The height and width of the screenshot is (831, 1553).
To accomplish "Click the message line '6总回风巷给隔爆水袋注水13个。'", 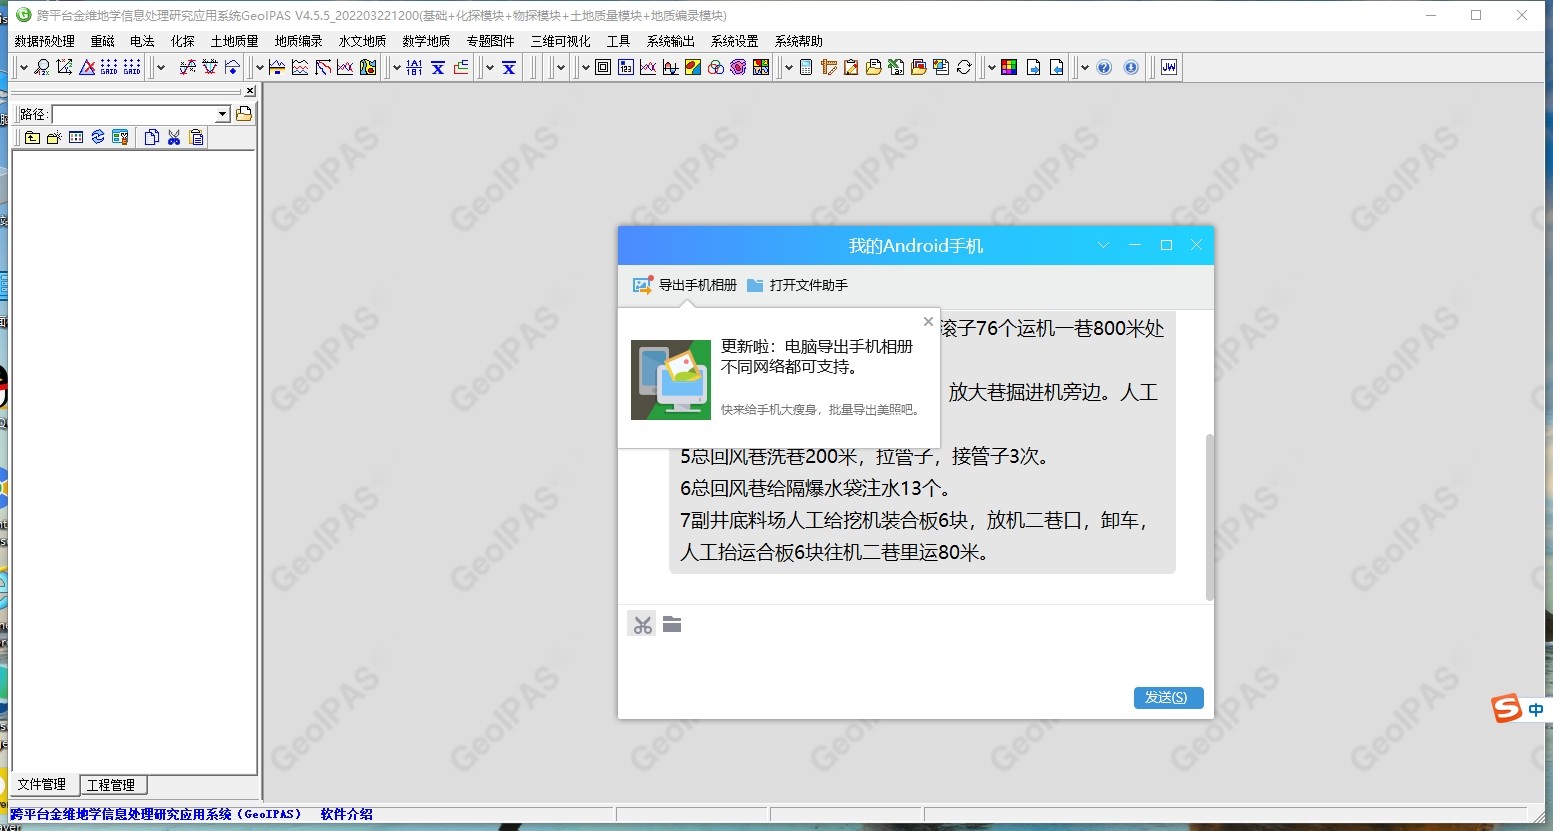I will tap(816, 489).
